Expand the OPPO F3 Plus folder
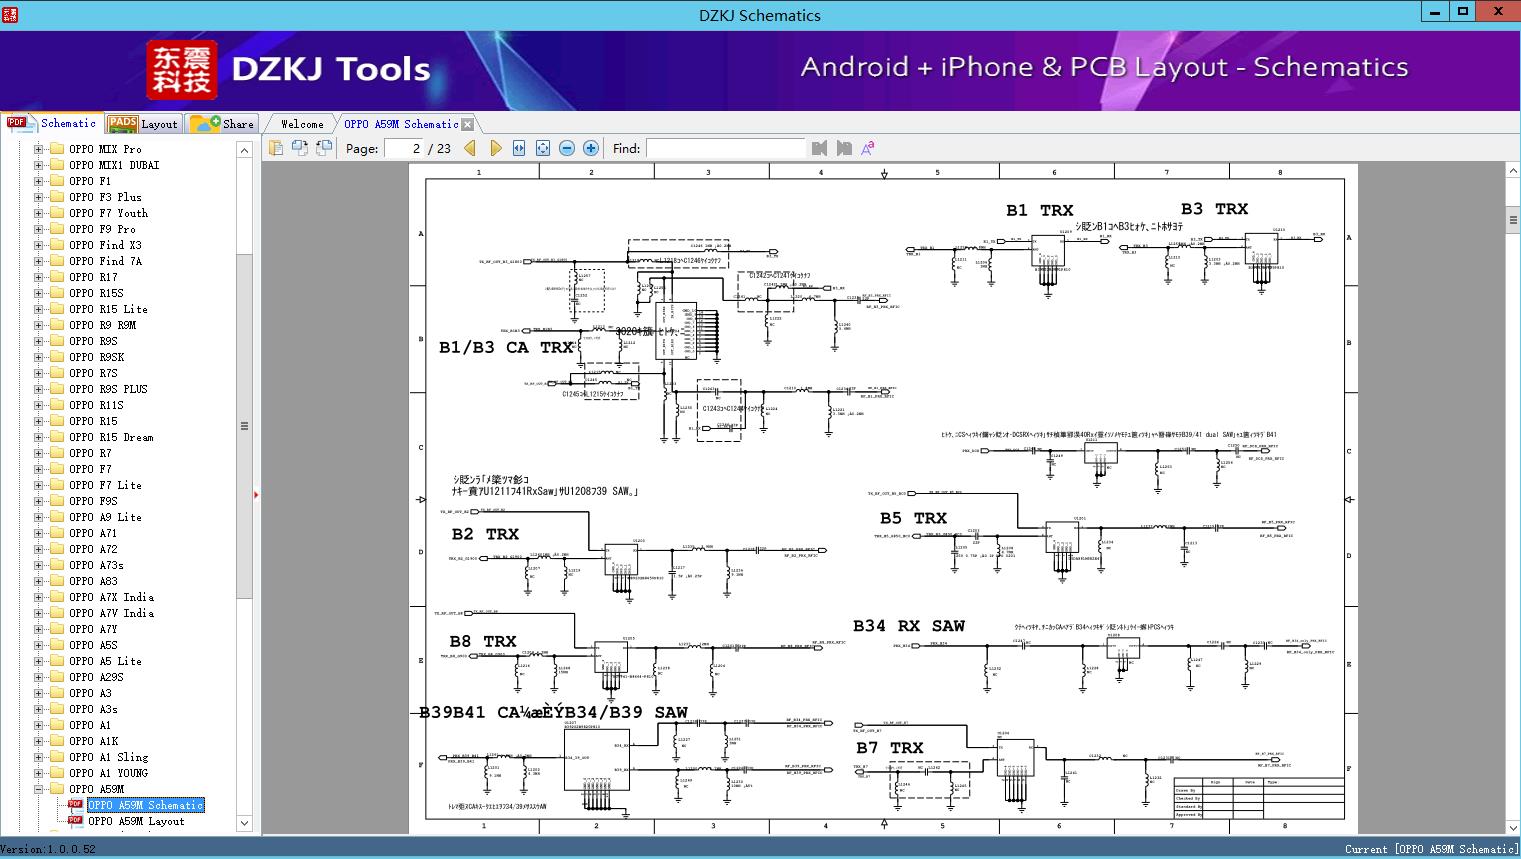This screenshot has width=1521, height=859. [38, 197]
